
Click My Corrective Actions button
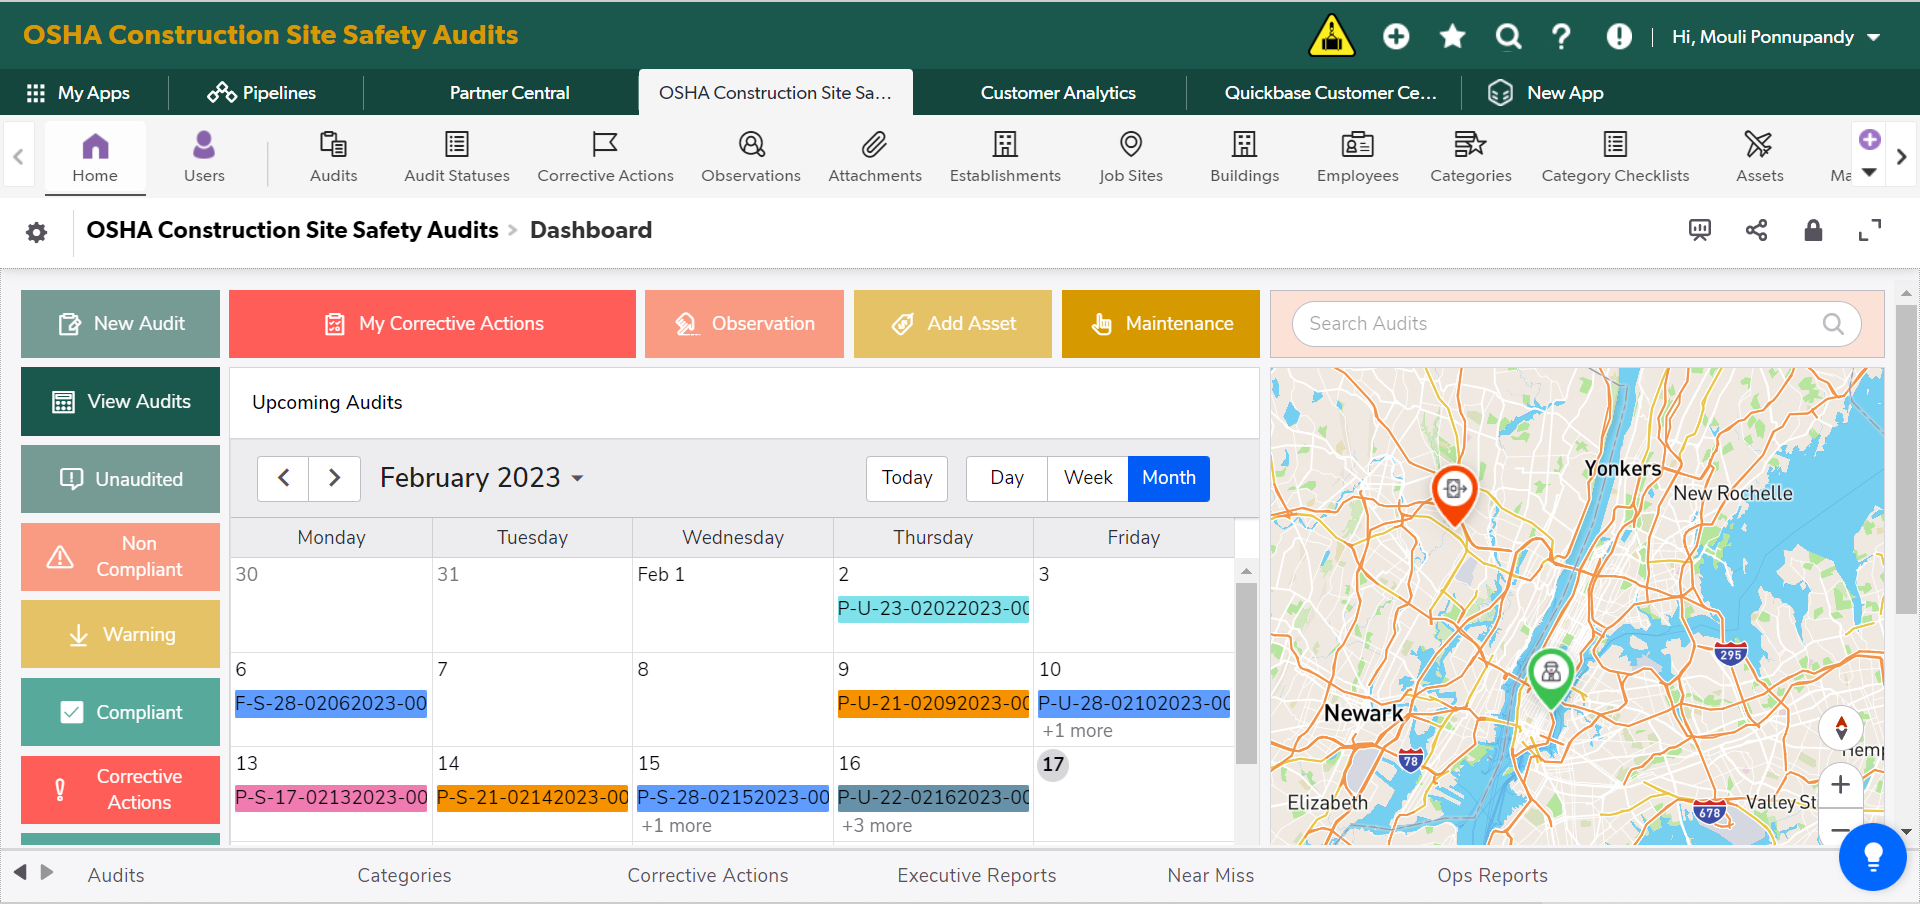432,324
